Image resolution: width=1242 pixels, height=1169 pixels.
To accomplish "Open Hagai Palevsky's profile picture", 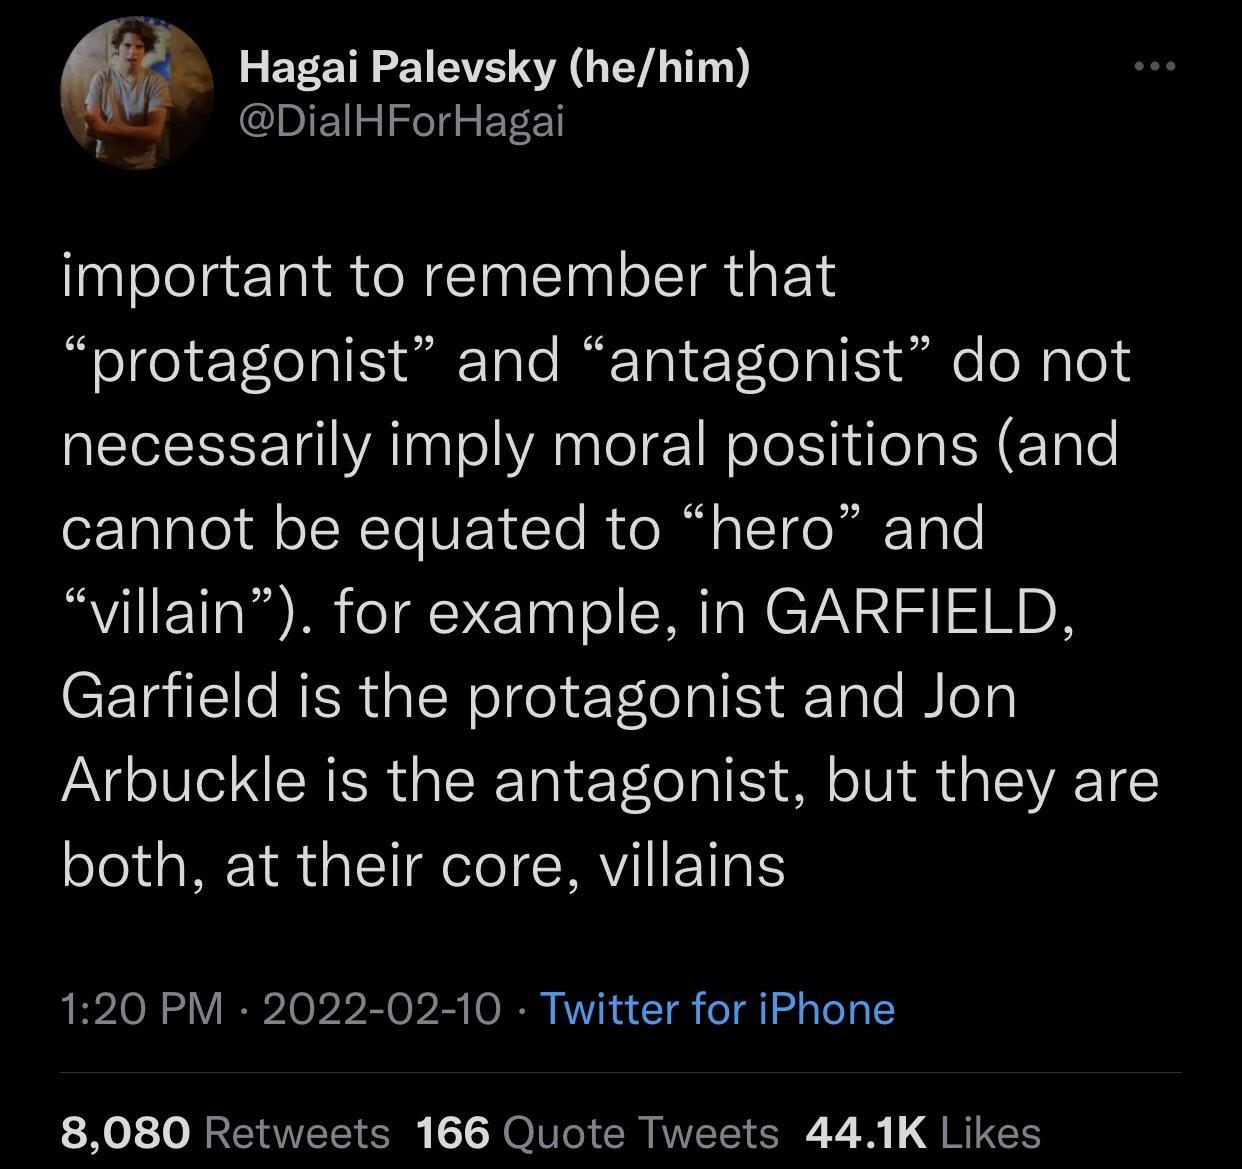I will 137,95.
